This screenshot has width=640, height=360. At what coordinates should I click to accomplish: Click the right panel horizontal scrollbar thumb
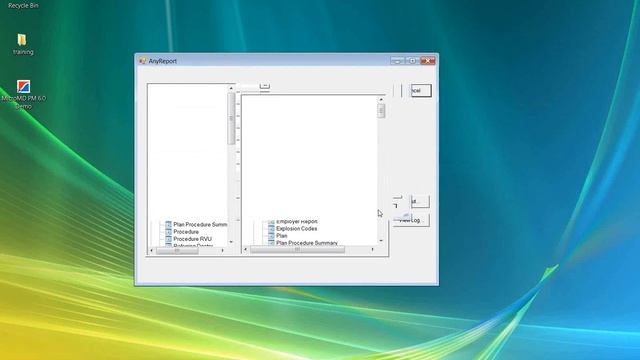click(x=297, y=249)
